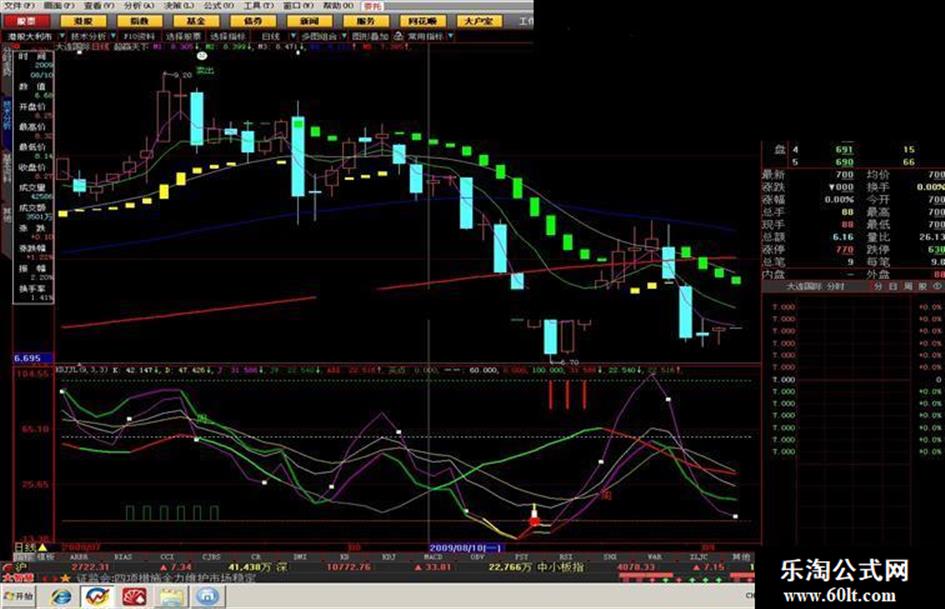The height and width of the screenshot is (609, 945).
Task: Click the 换手率 label in the left info panel
Action: tap(33, 289)
